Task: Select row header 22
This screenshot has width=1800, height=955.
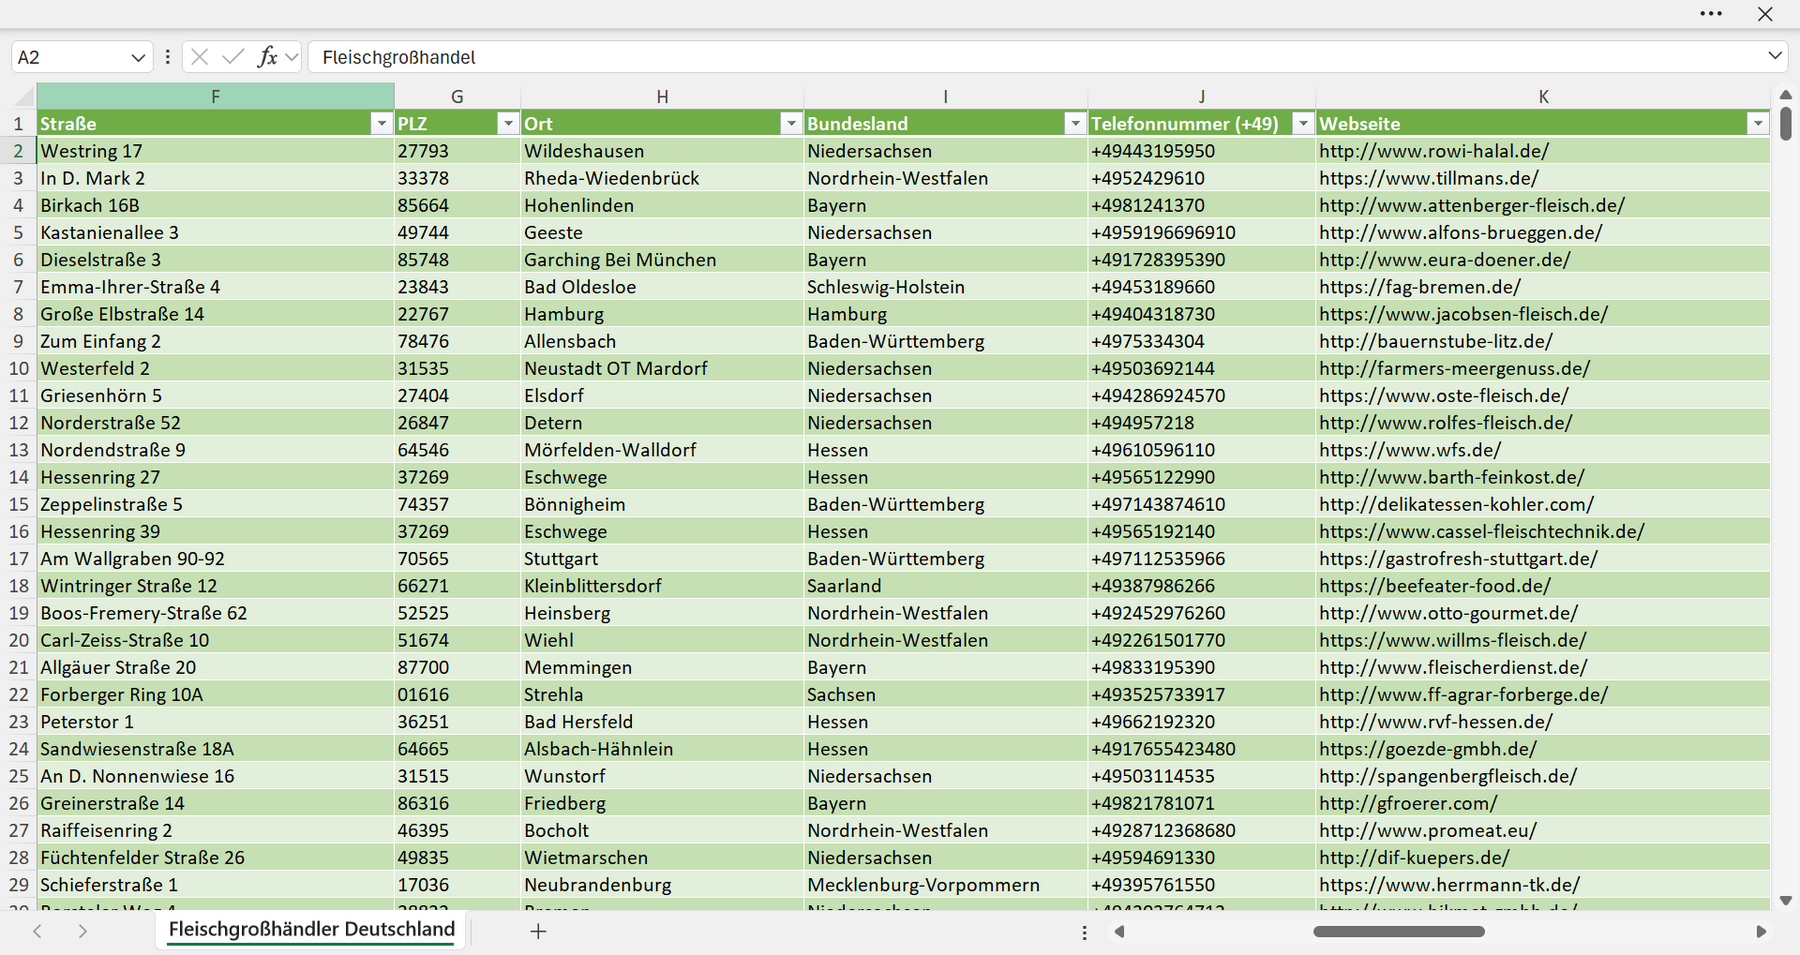Action: (18, 695)
